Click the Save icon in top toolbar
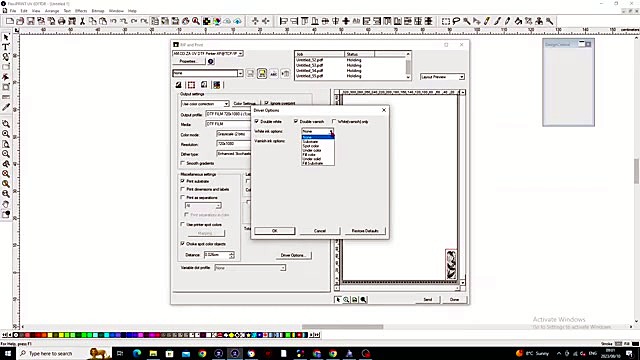640x360 pixels. [x=31, y=21]
